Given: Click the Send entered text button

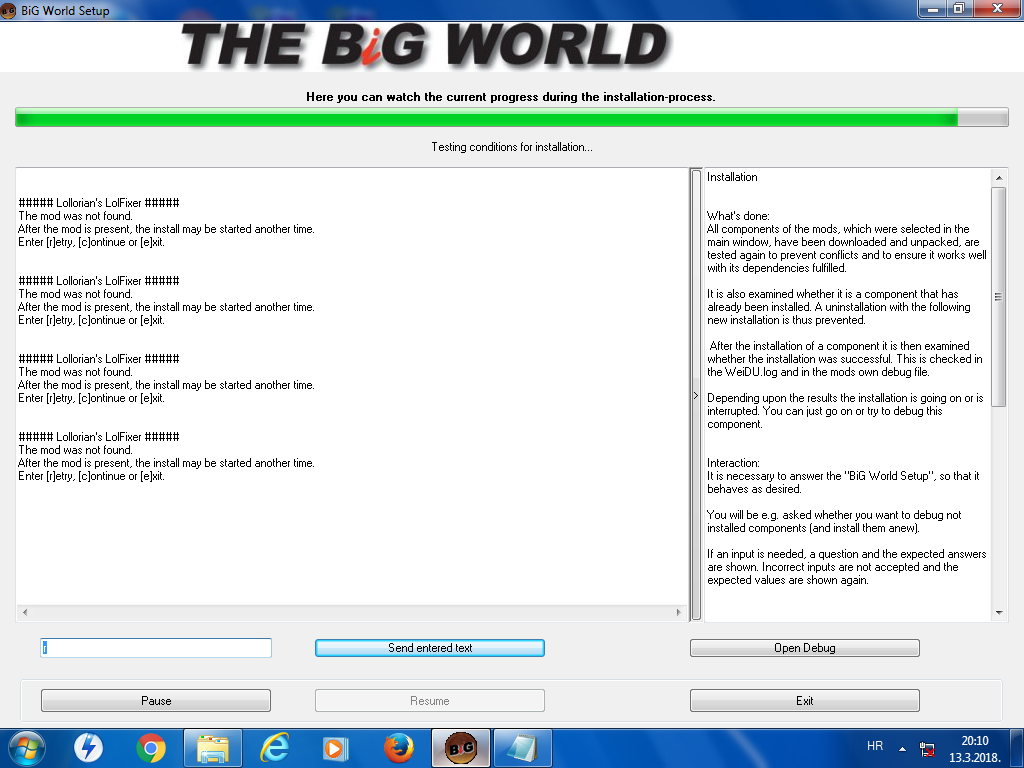Looking at the screenshot, I should pos(430,648).
